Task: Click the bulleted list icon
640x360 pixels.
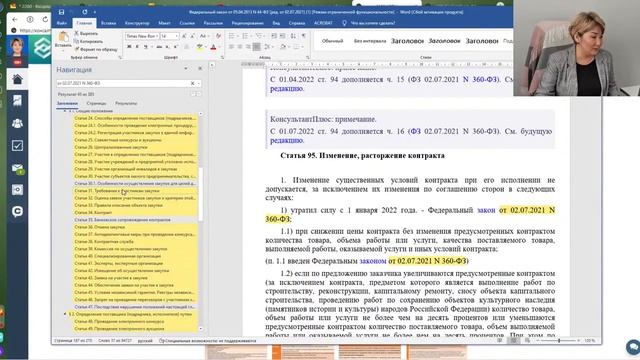Action: coord(231,36)
